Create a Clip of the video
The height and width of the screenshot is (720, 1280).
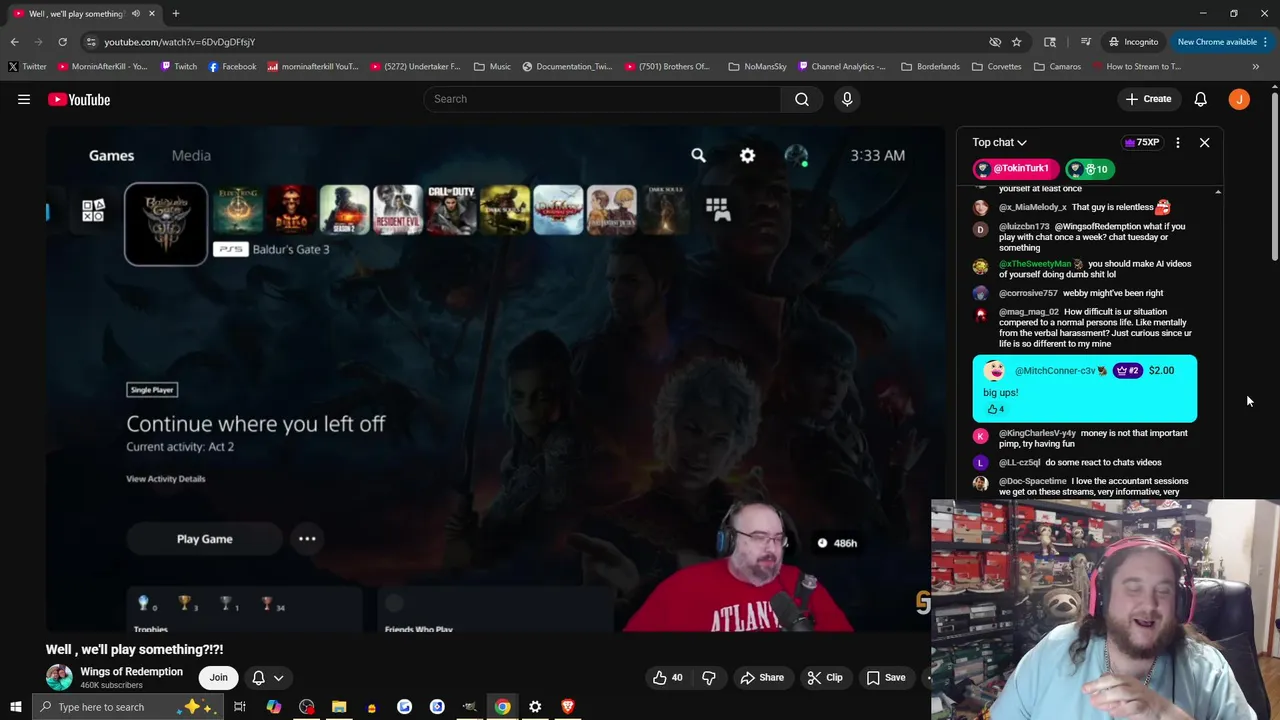click(x=824, y=677)
